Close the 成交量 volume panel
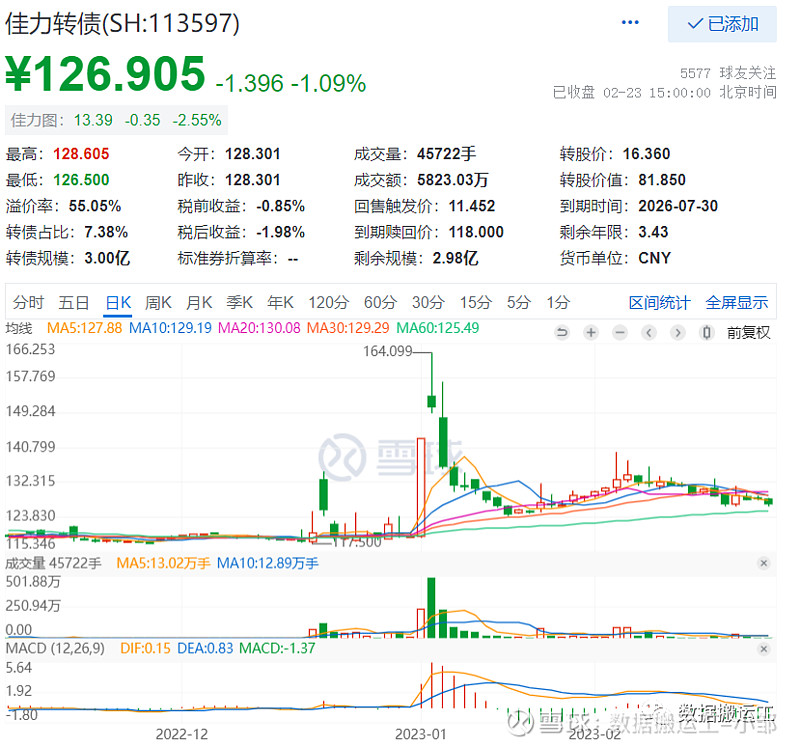The width and height of the screenshot is (800, 748). [x=764, y=563]
